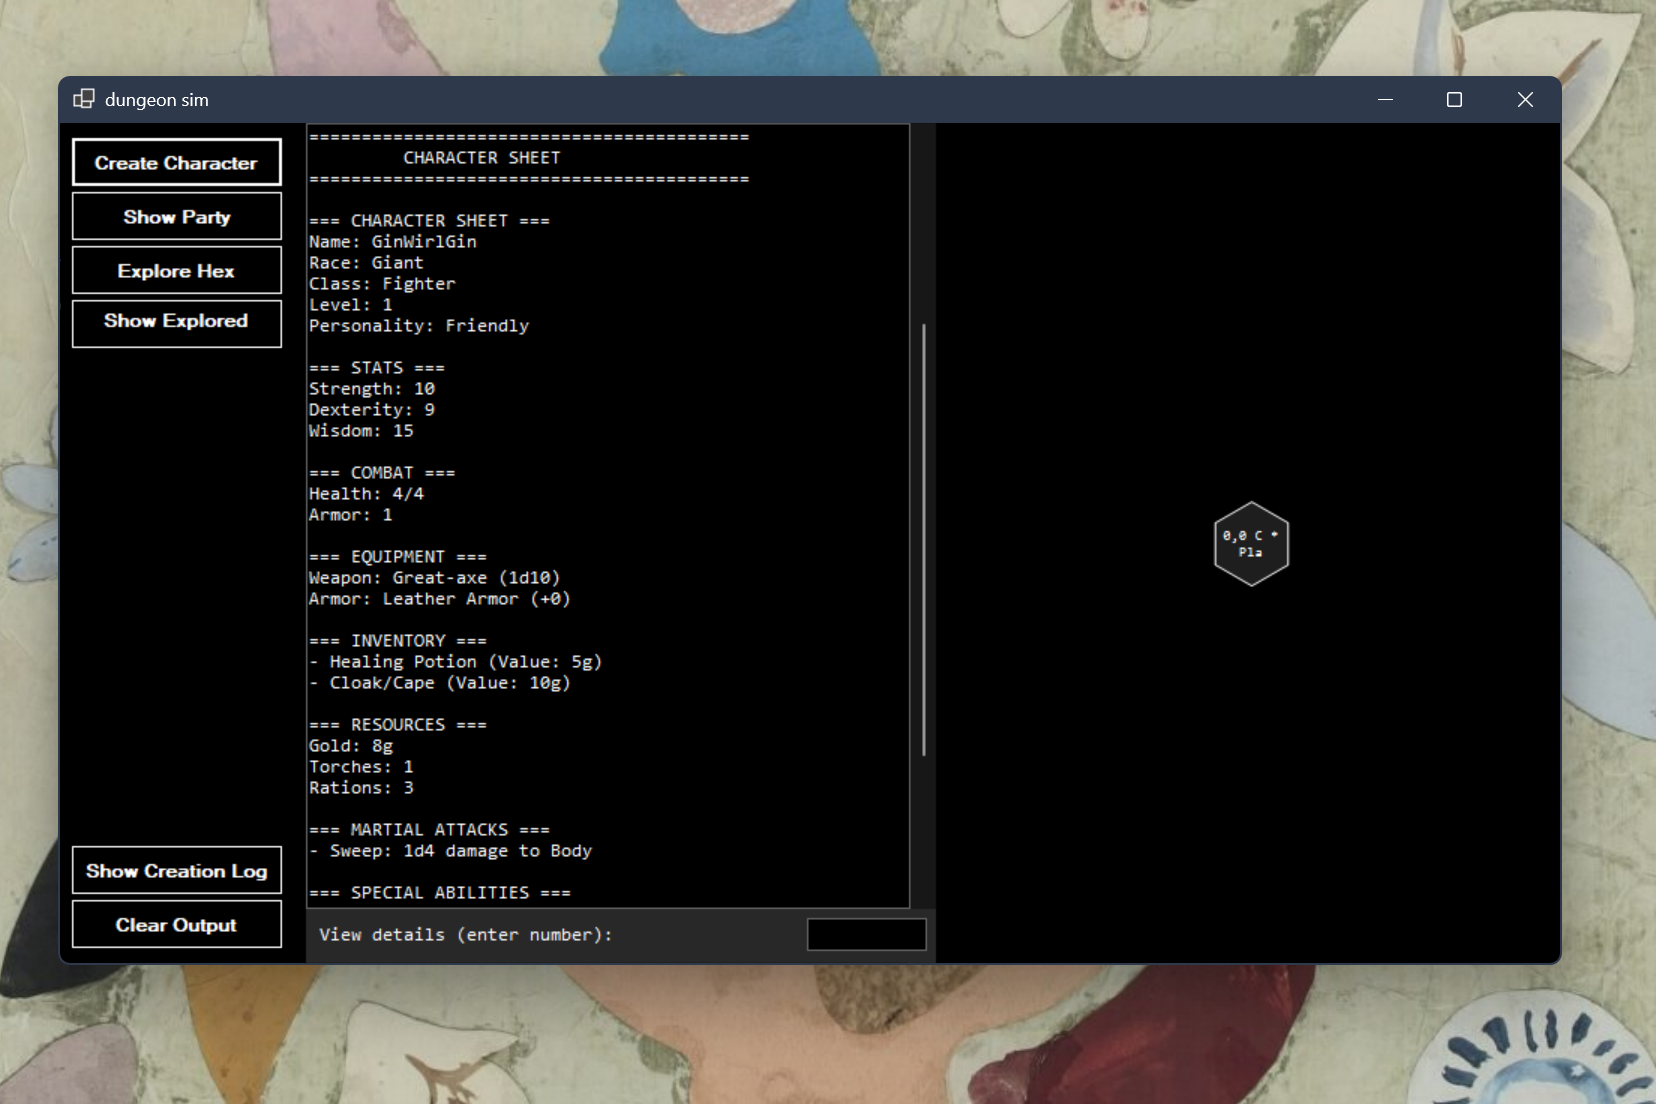Click the SPECIAL ABILITIES section header

(x=439, y=893)
